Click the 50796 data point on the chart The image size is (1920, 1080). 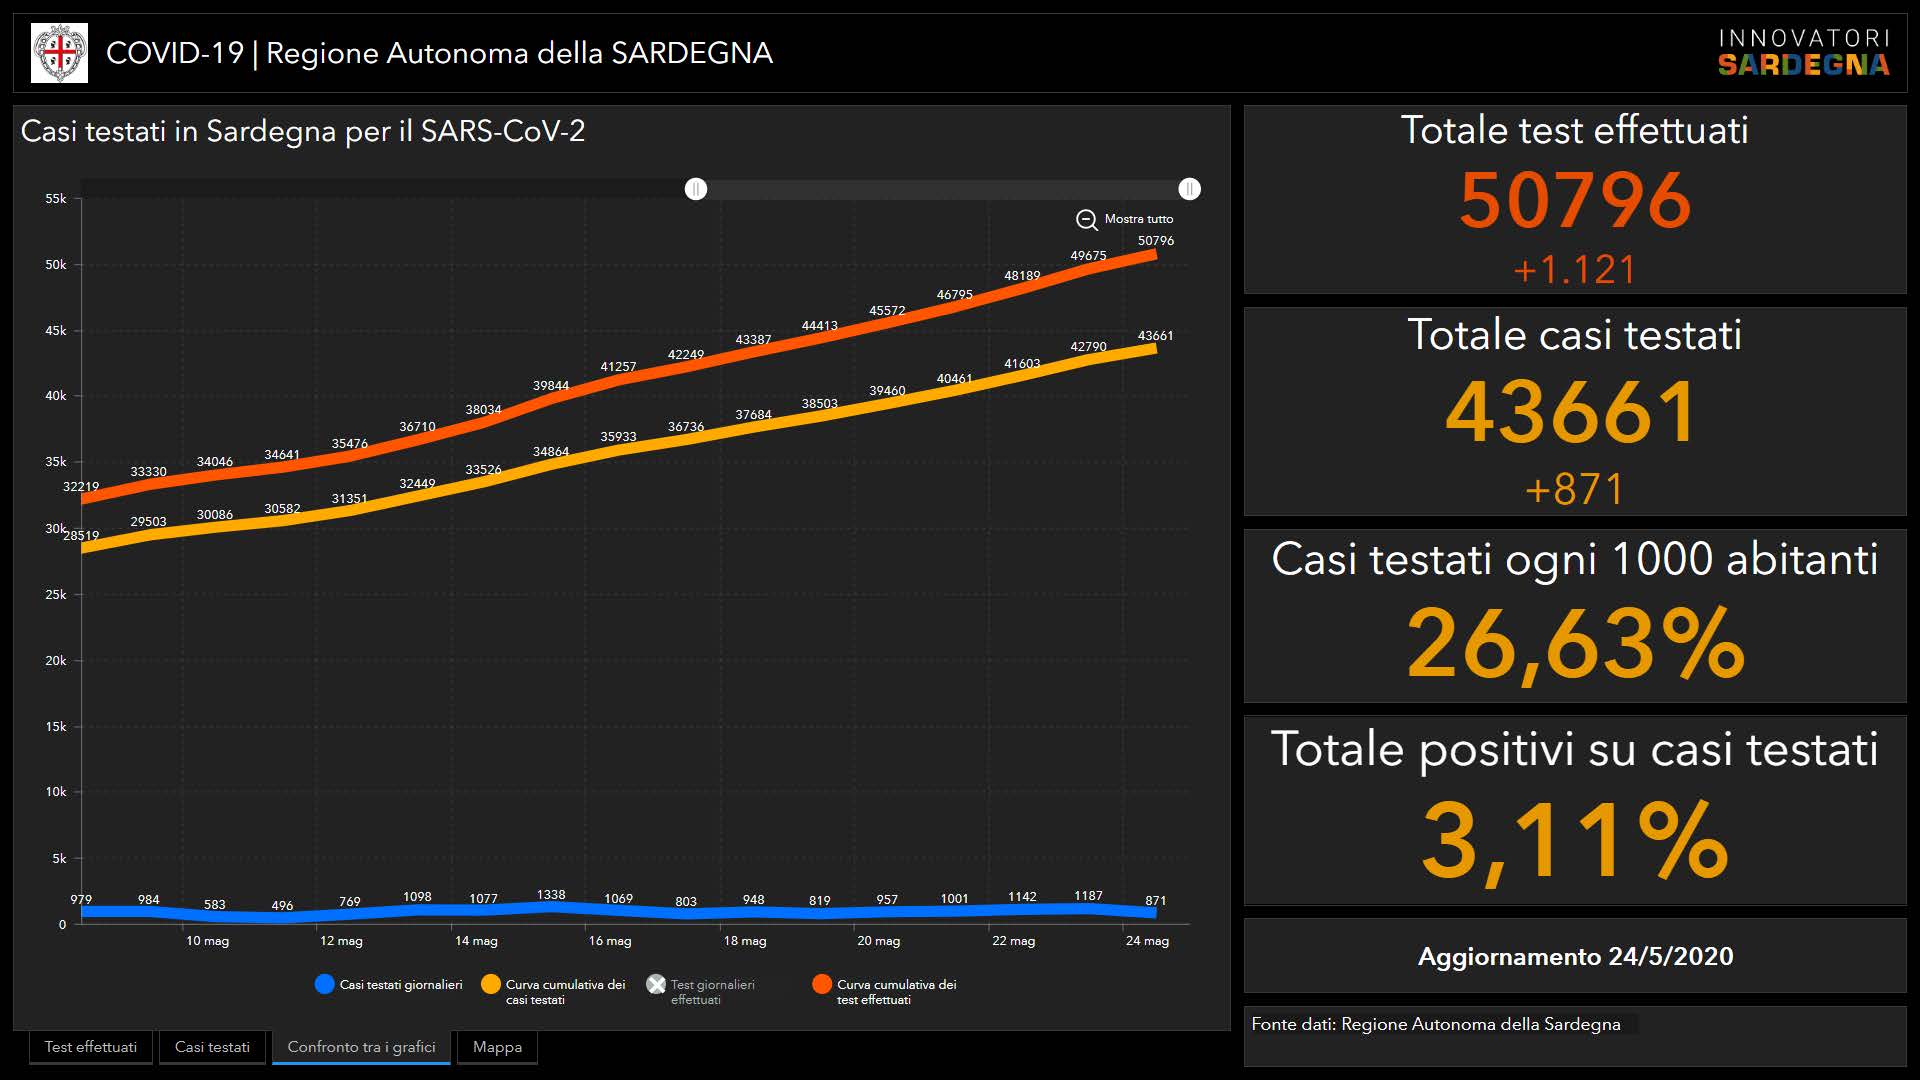[x=1155, y=254]
